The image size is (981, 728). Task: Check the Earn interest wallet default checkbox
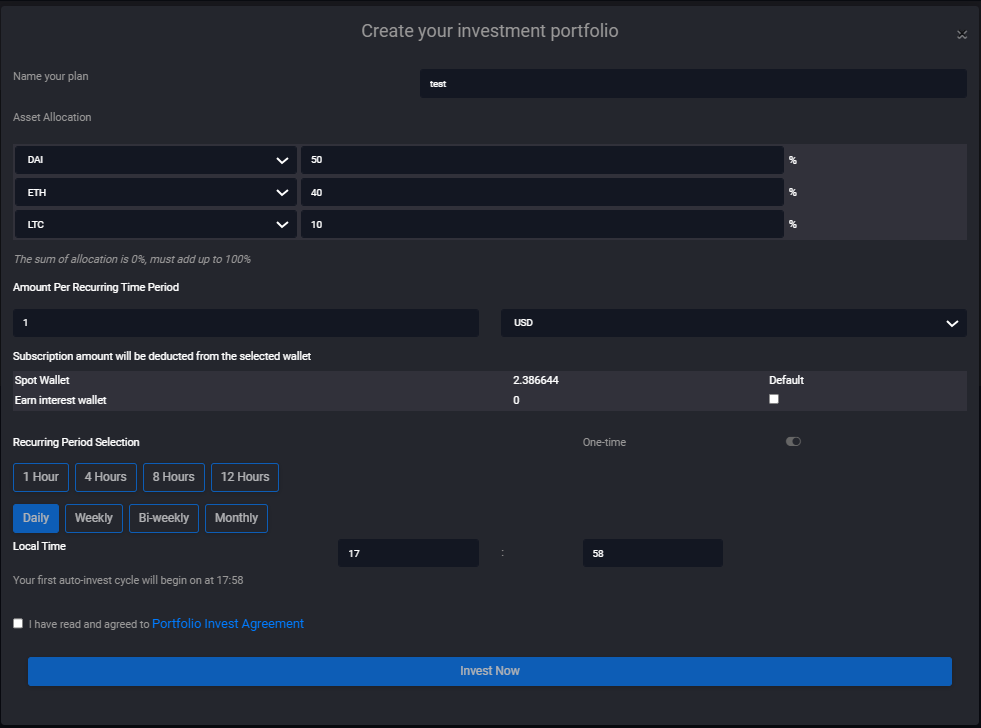point(773,399)
